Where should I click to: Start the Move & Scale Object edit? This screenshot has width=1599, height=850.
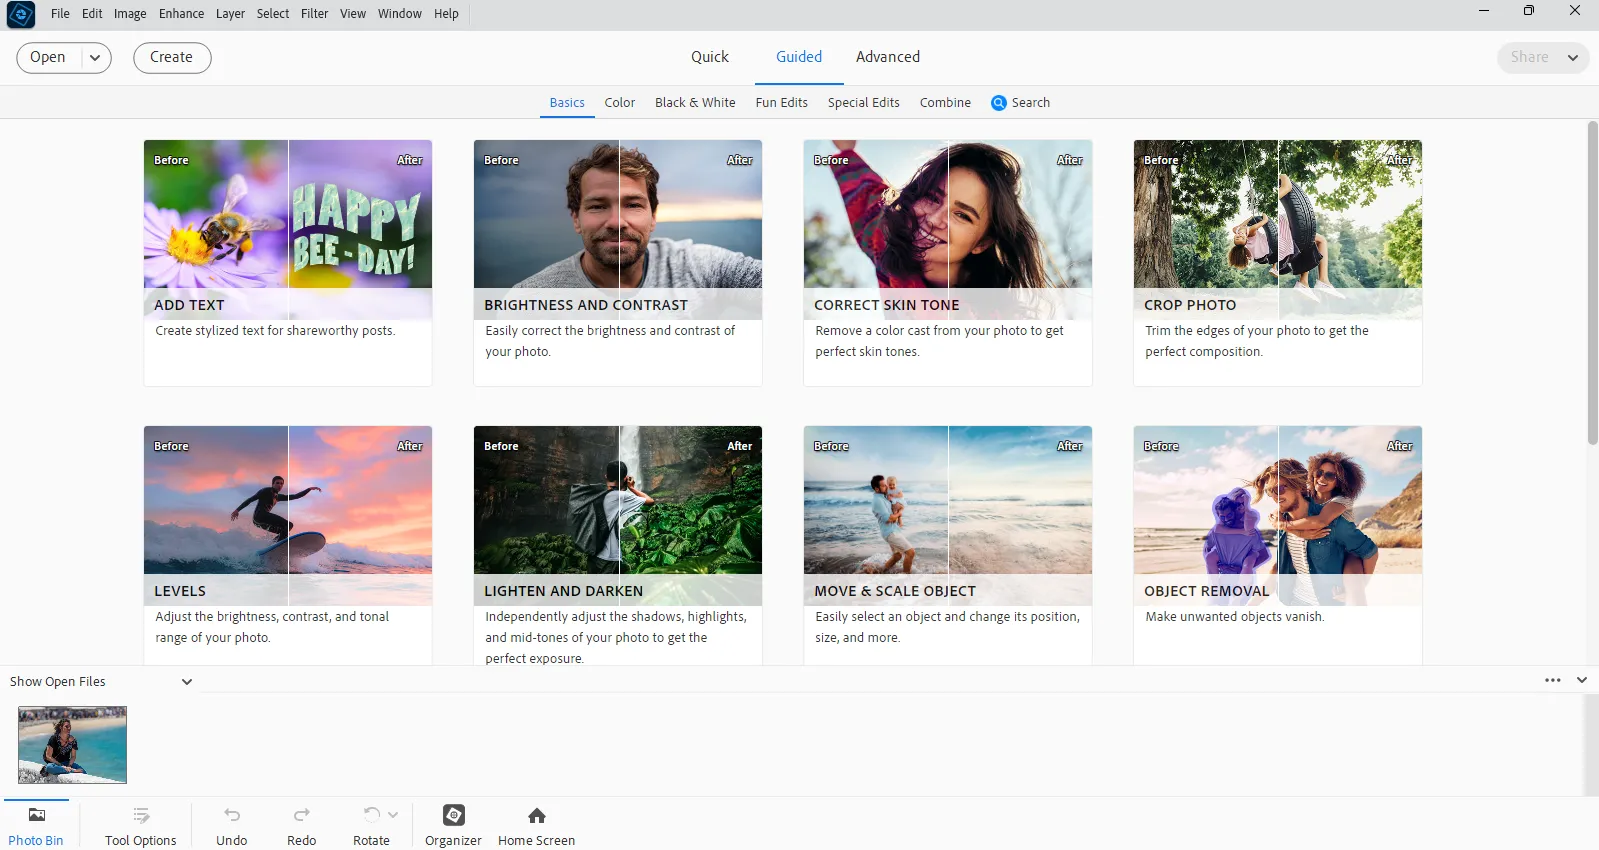point(948,546)
